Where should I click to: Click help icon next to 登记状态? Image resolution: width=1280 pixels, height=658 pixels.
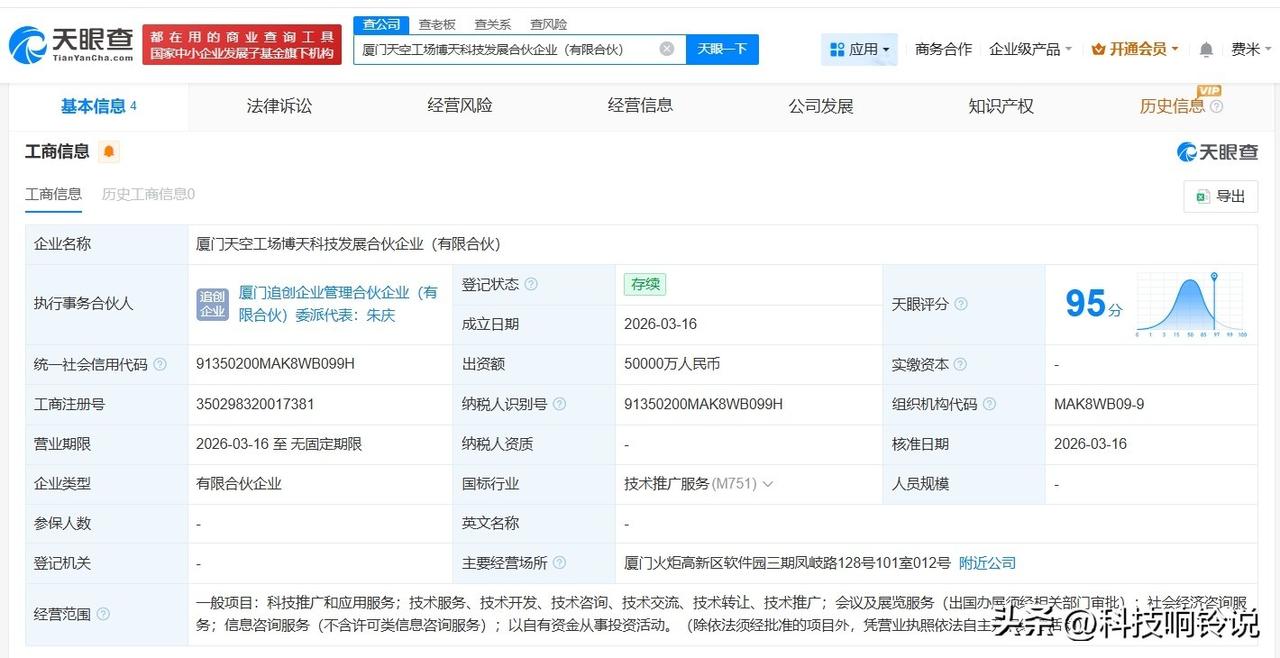(531, 284)
